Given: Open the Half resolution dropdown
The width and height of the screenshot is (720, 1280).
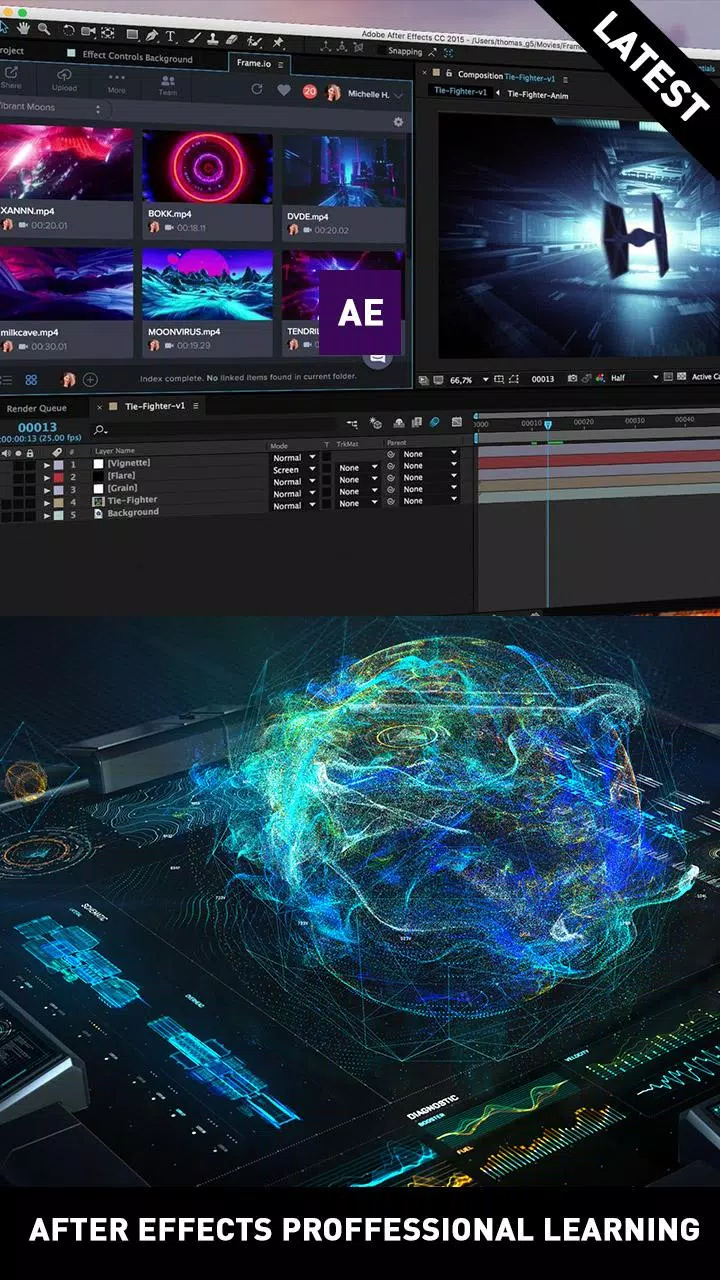Looking at the screenshot, I should (635, 379).
